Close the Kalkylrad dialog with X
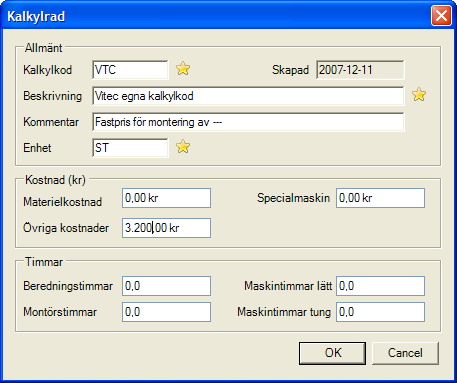Screen dimensions: 457x383 441,16
